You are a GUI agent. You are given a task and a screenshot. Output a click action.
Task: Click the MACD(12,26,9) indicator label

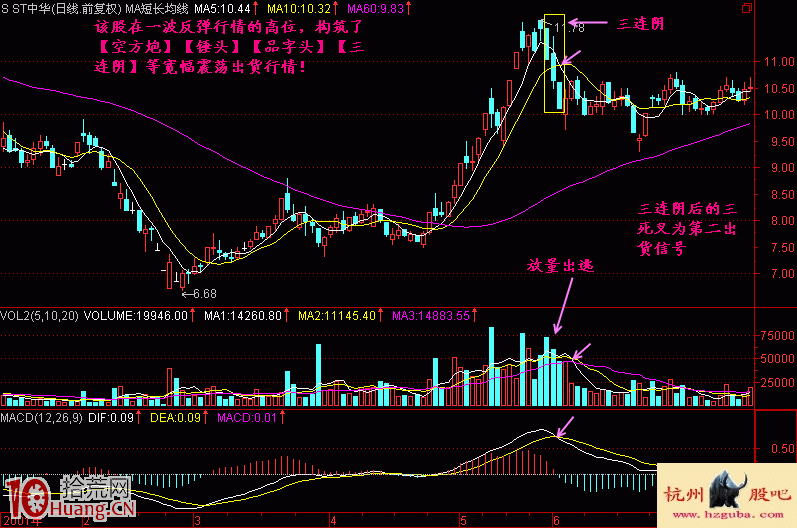[41, 418]
